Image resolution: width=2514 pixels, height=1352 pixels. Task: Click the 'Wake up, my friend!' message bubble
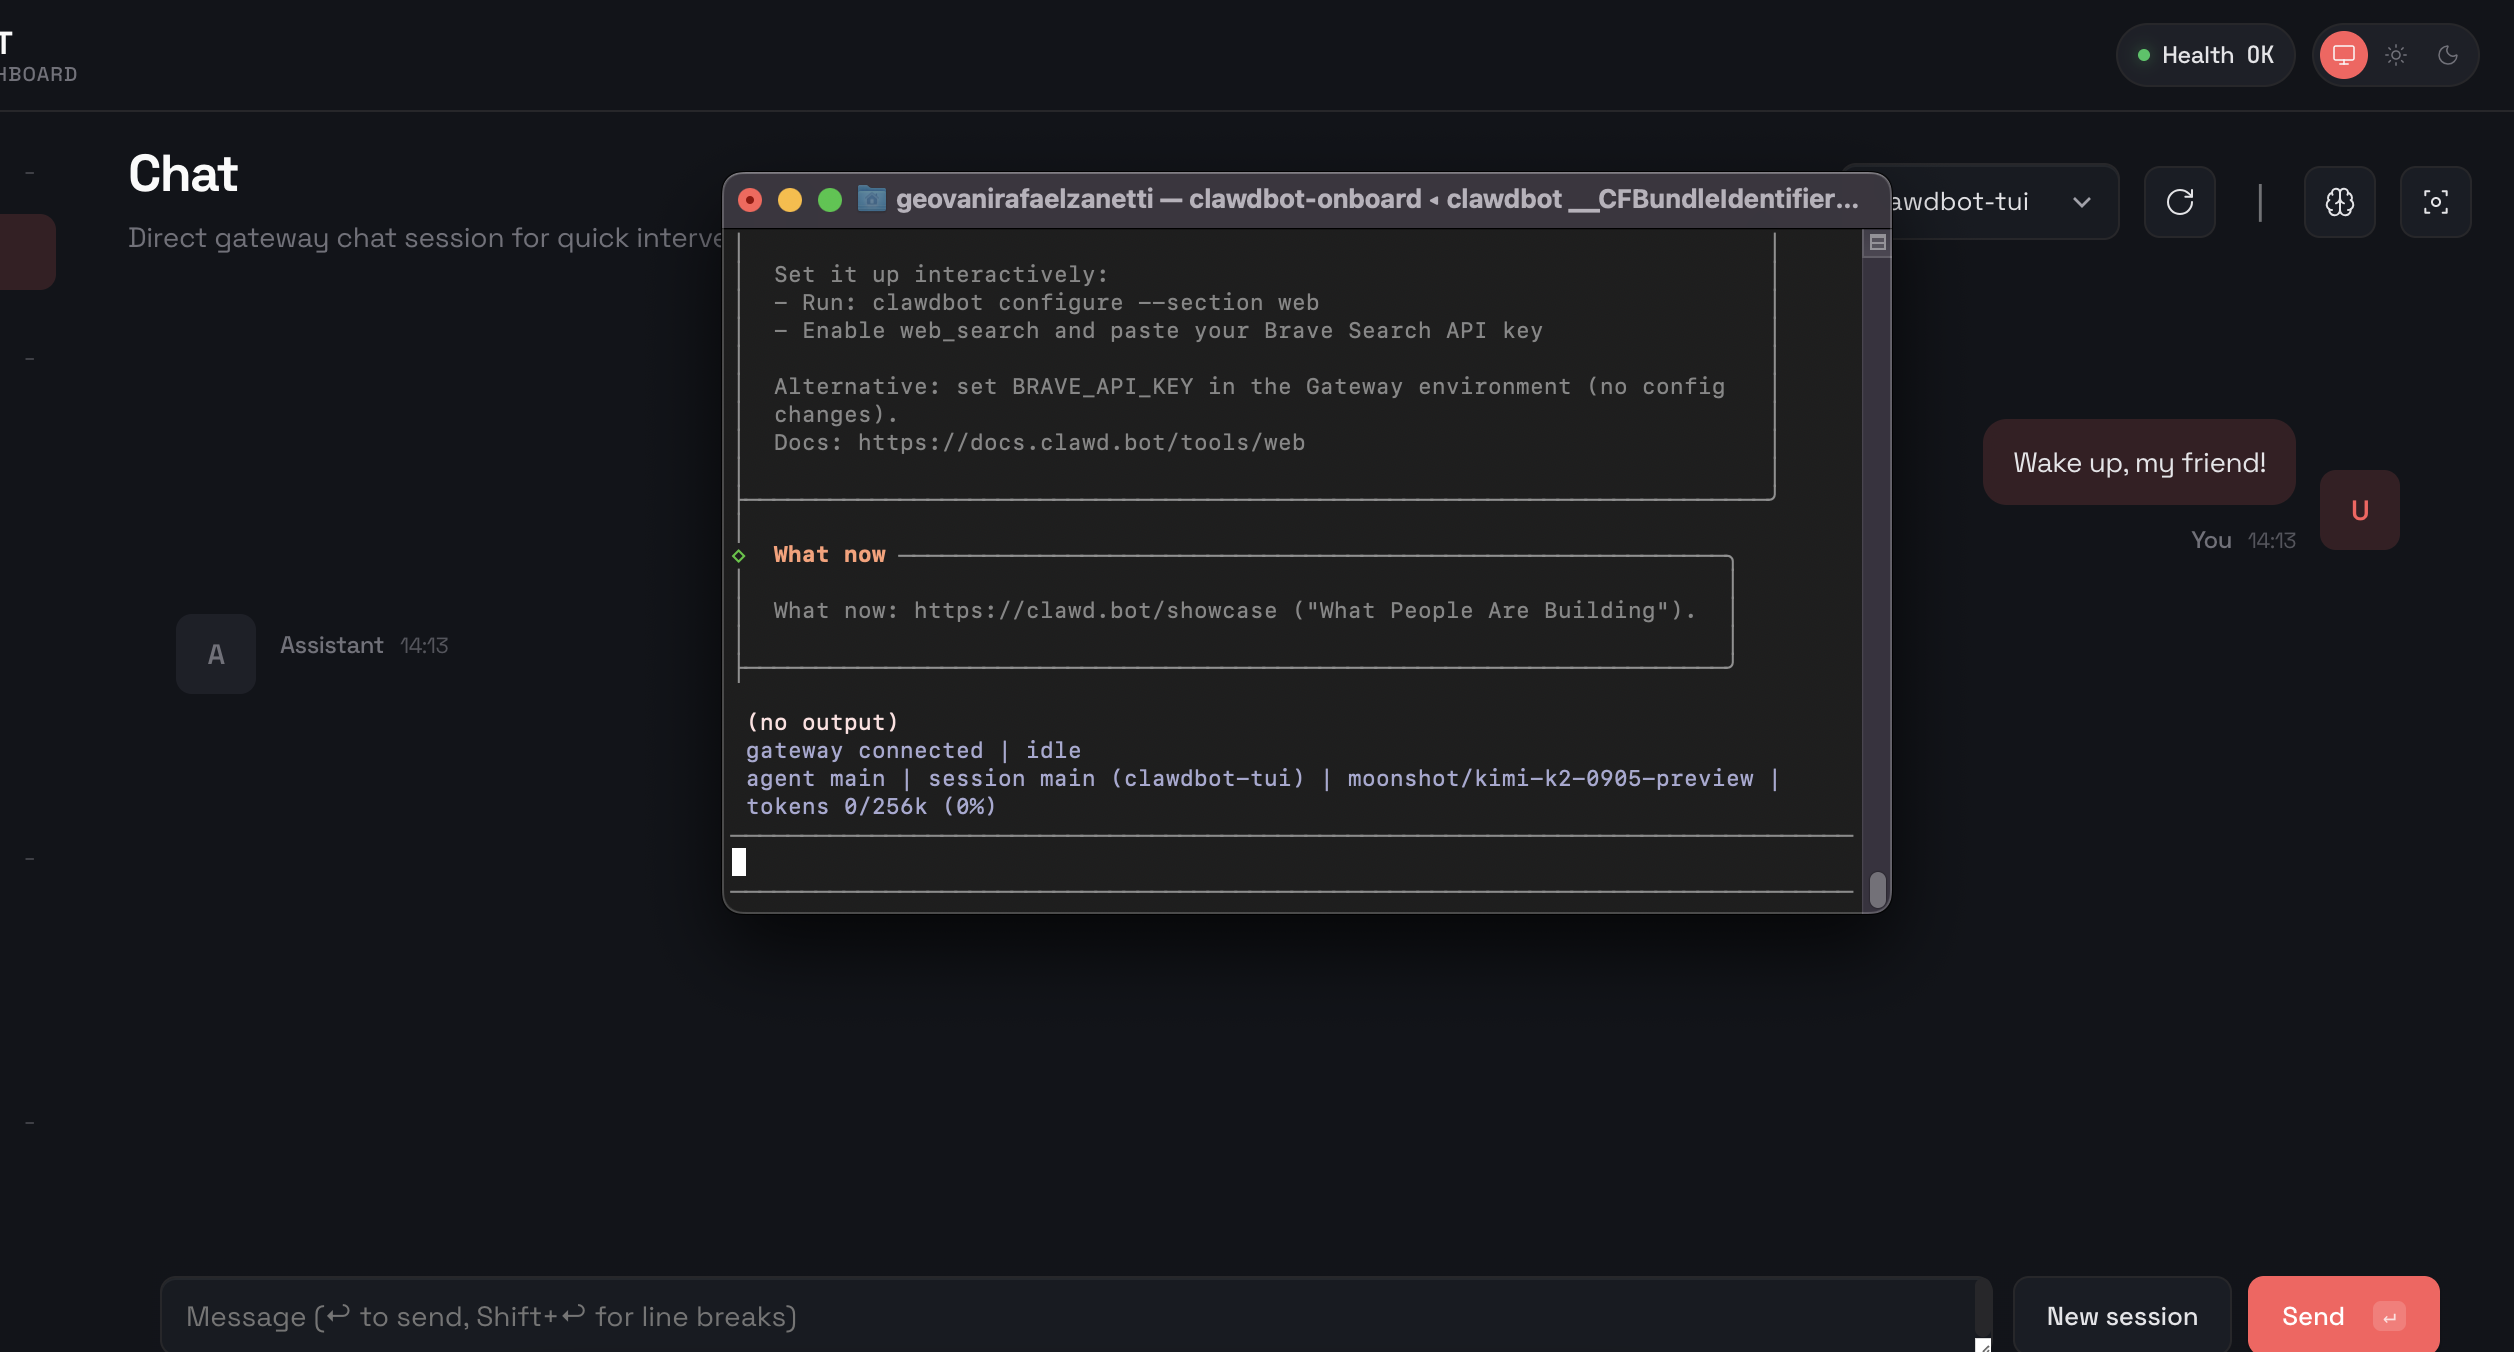pos(2138,462)
